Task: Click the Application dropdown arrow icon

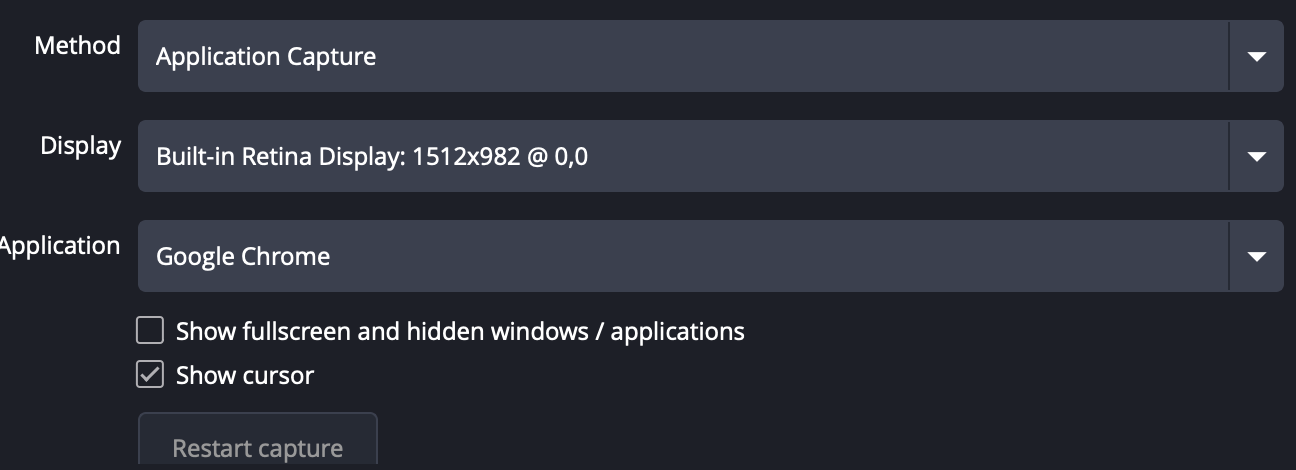Action: [x=1257, y=256]
